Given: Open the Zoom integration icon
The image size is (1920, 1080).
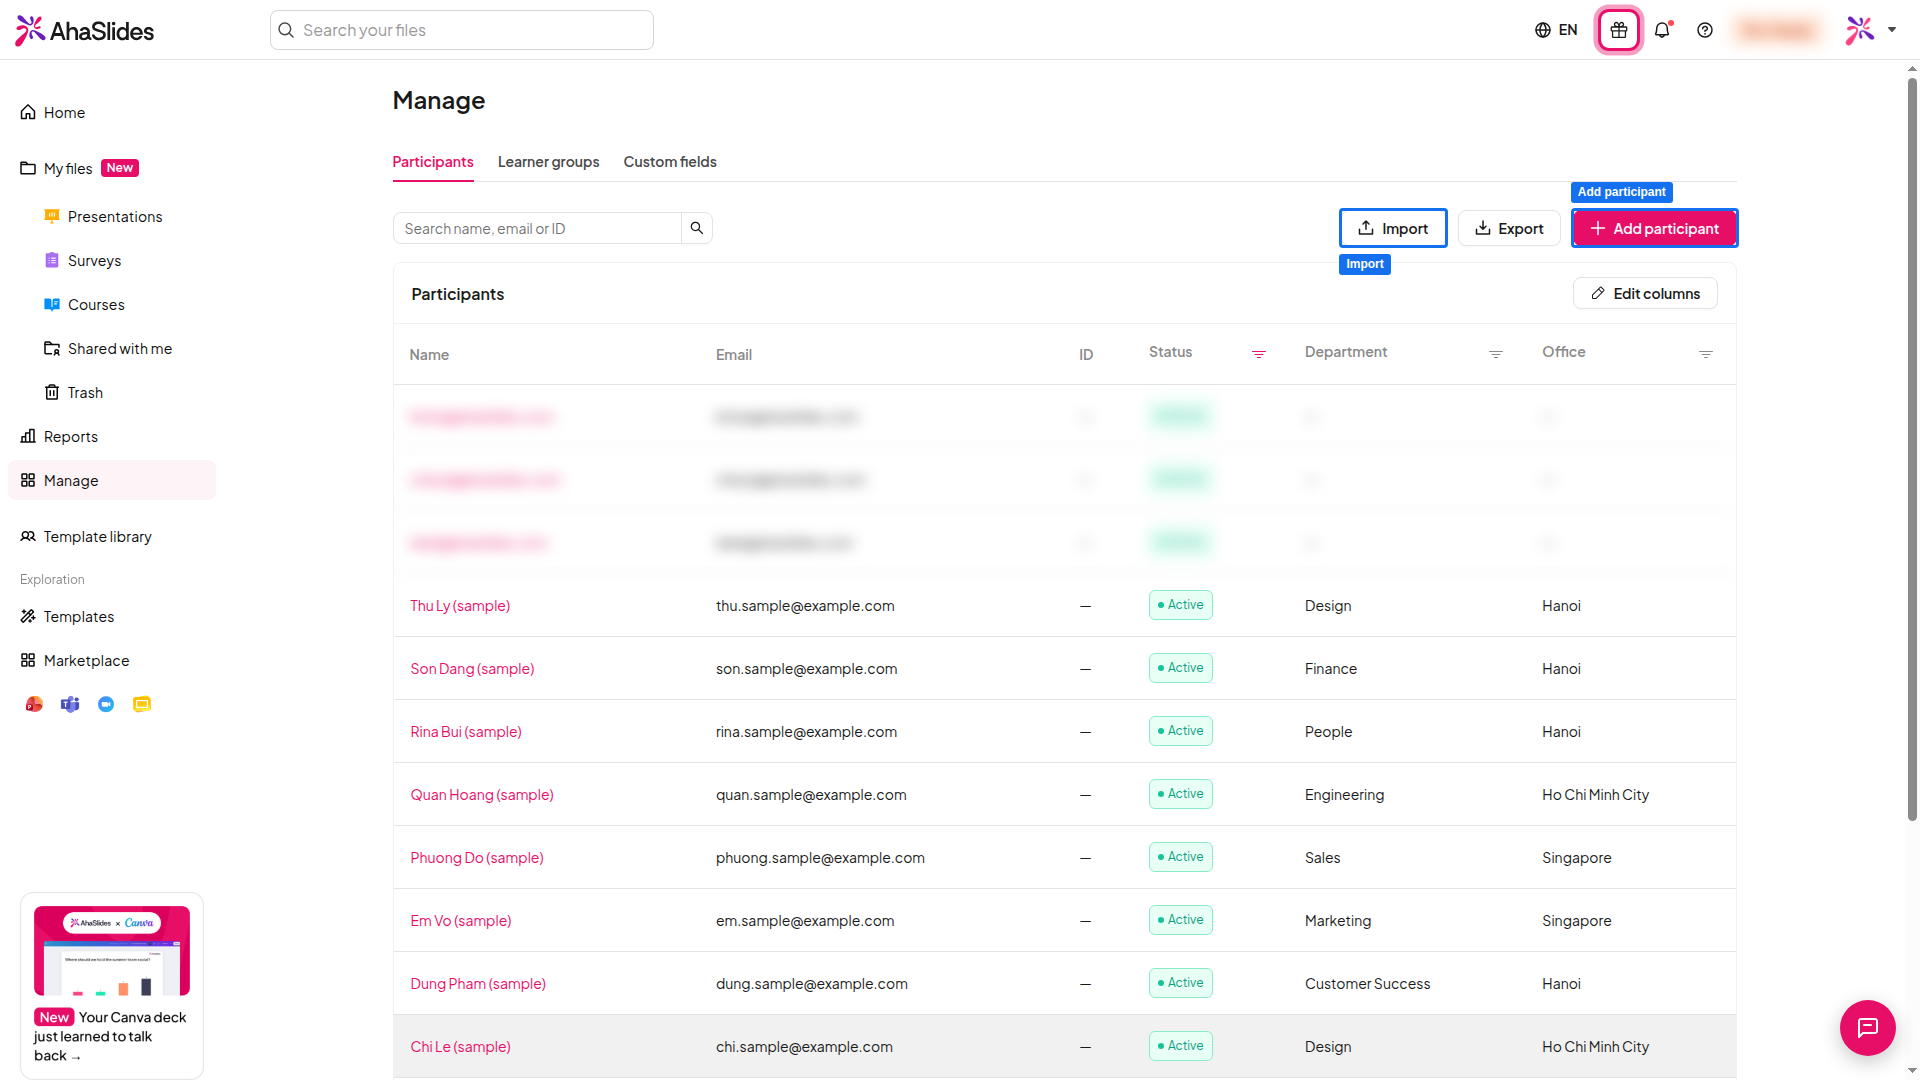Looking at the screenshot, I should point(106,704).
